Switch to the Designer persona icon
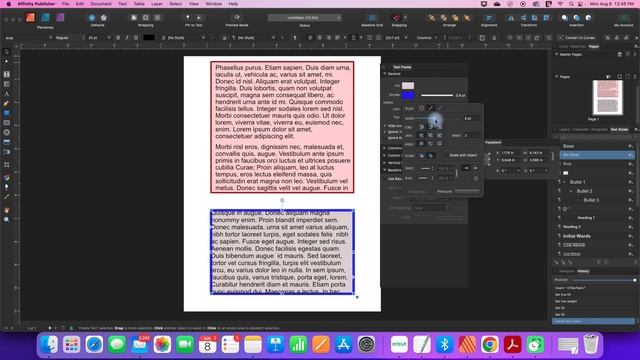The image size is (640, 360). pos(45,18)
